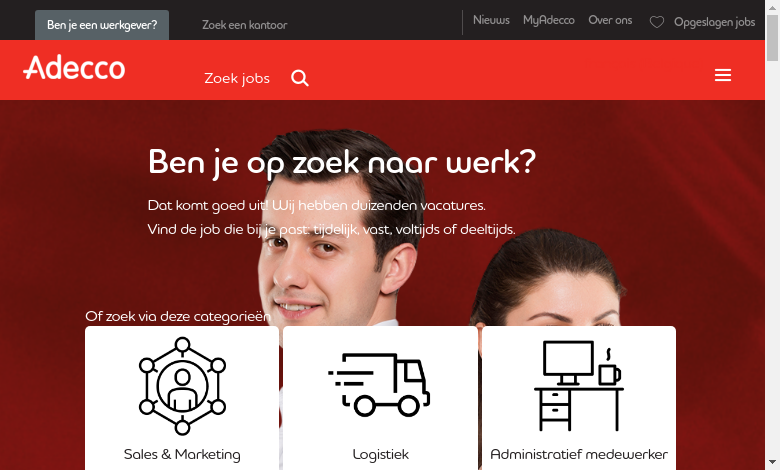Screen dimensions: 780x470
Task: Click the heart icon for saved jobs
Action: tap(657, 22)
